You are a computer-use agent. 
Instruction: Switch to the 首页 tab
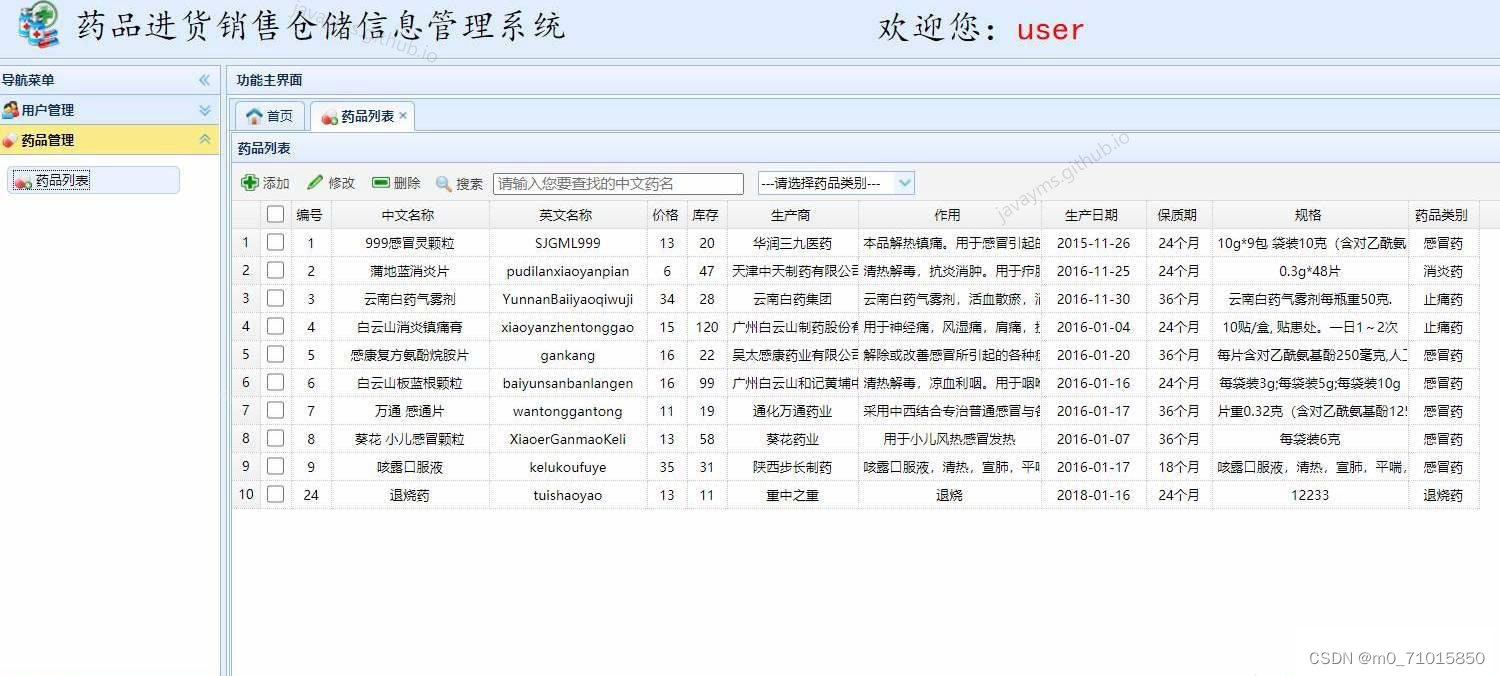pyautogui.click(x=269, y=116)
